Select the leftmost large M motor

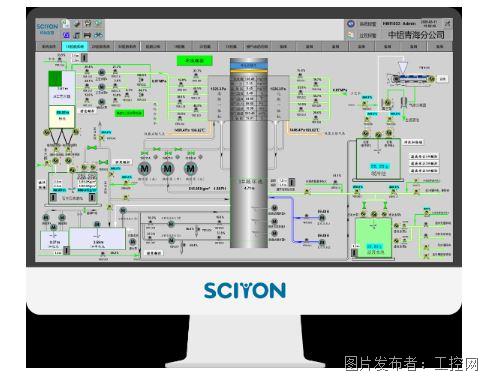point(144,169)
